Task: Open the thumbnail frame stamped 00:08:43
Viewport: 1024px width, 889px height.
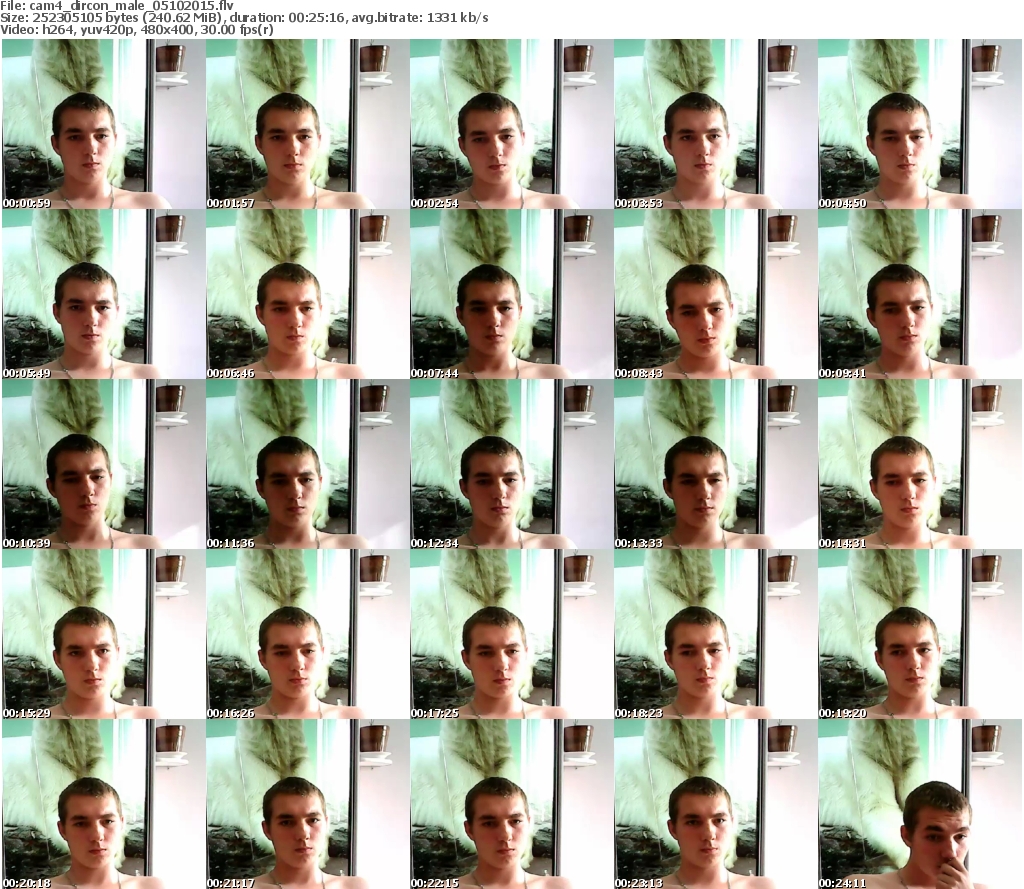Action: click(x=715, y=294)
